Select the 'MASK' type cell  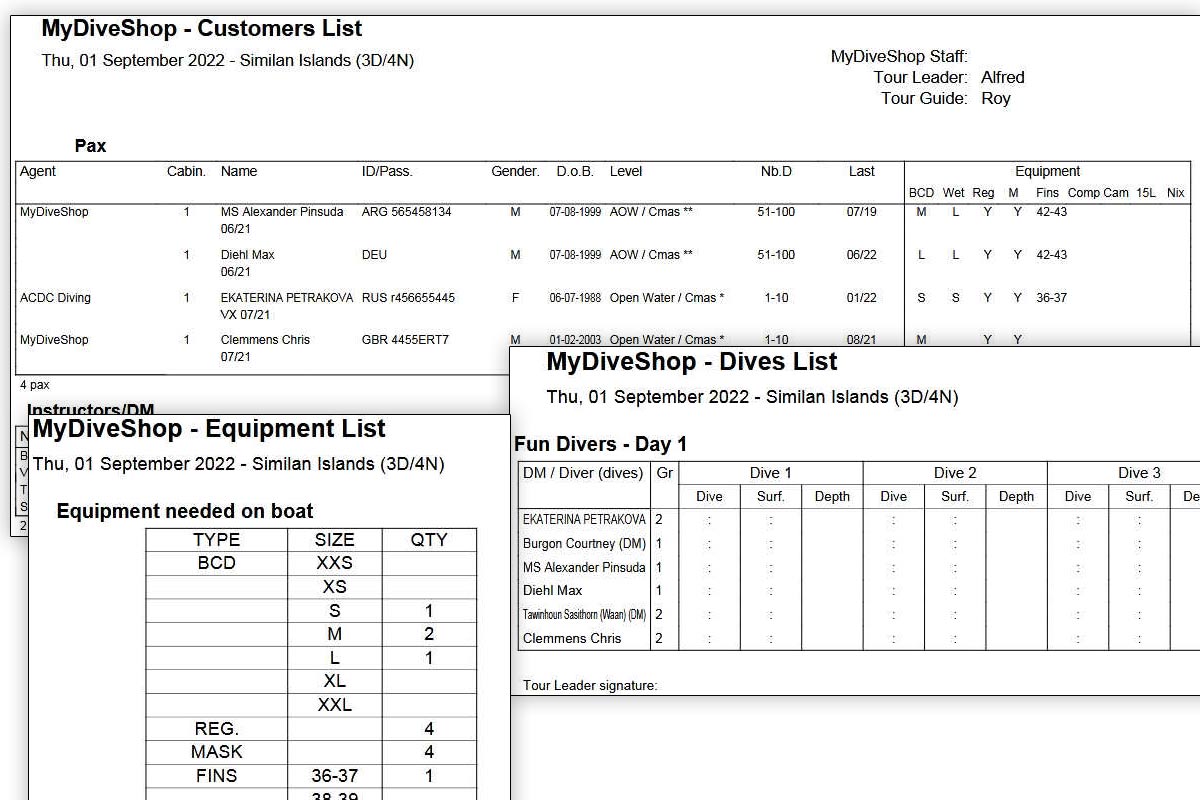(x=216, y=752)
